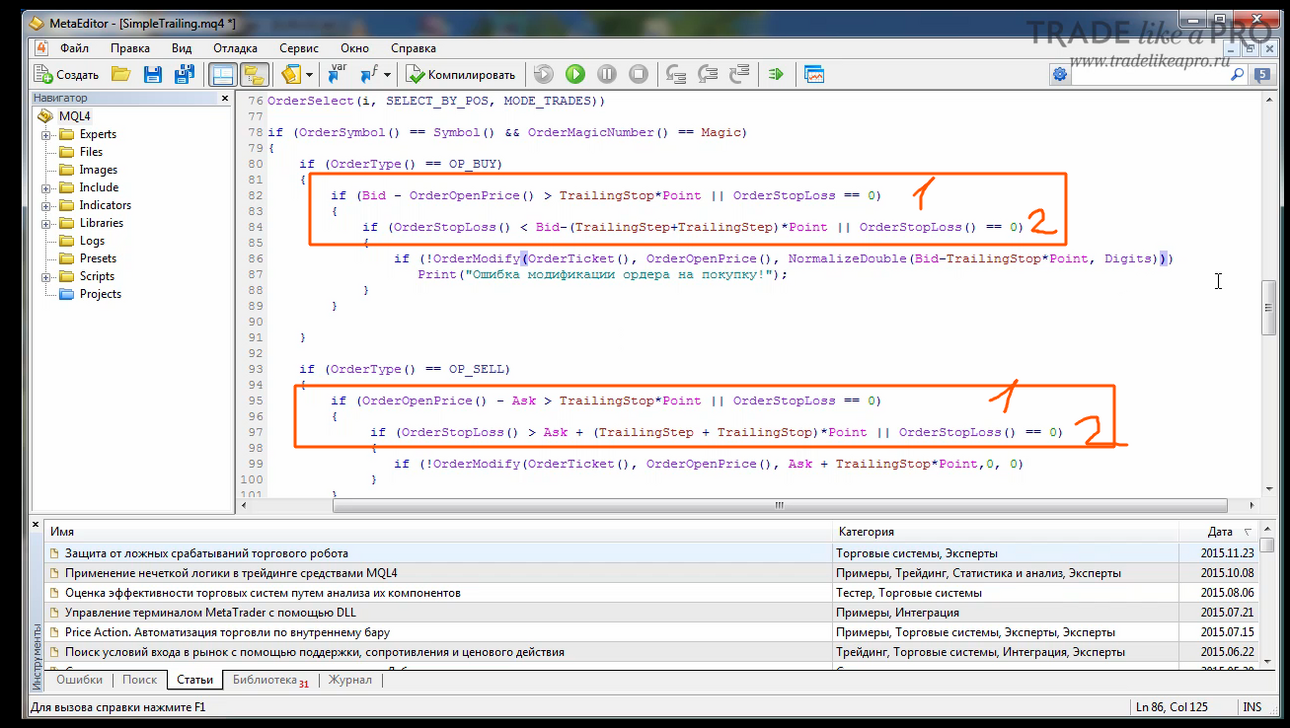Screen dimensions: 1290x728
Task: Open the Файл menu
Action: pyautogui.click(x=74, y=48)
